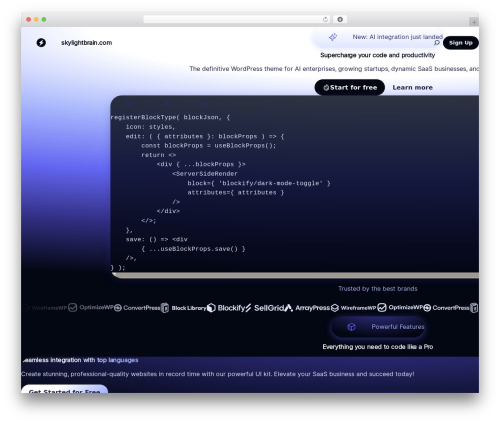Click the slash icon before SellGrid

click(x=248, y=308)
